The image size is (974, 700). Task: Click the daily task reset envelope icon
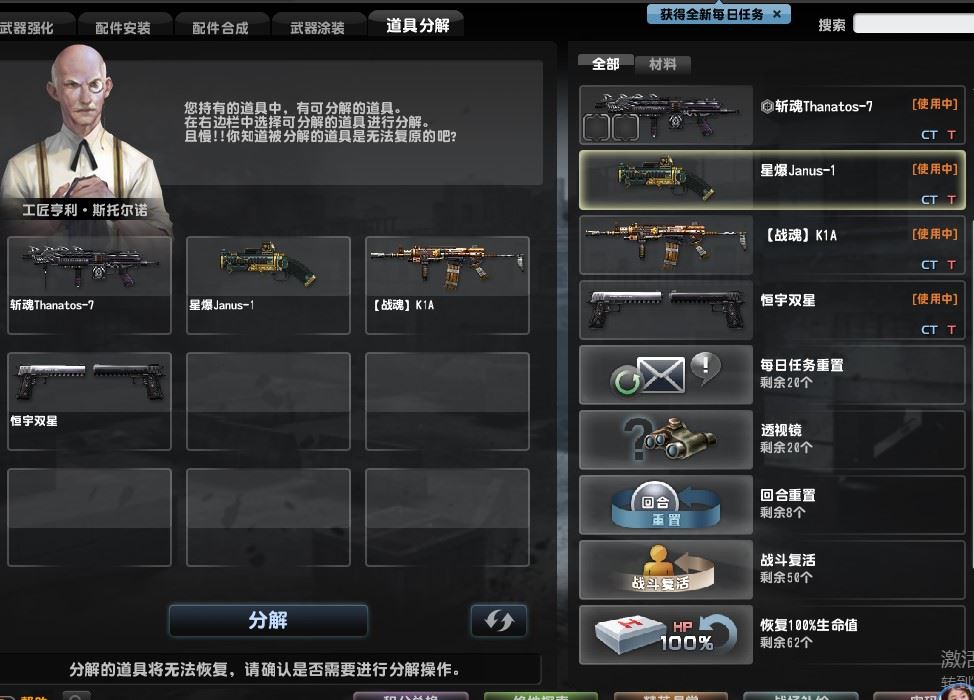coord(665,375)
